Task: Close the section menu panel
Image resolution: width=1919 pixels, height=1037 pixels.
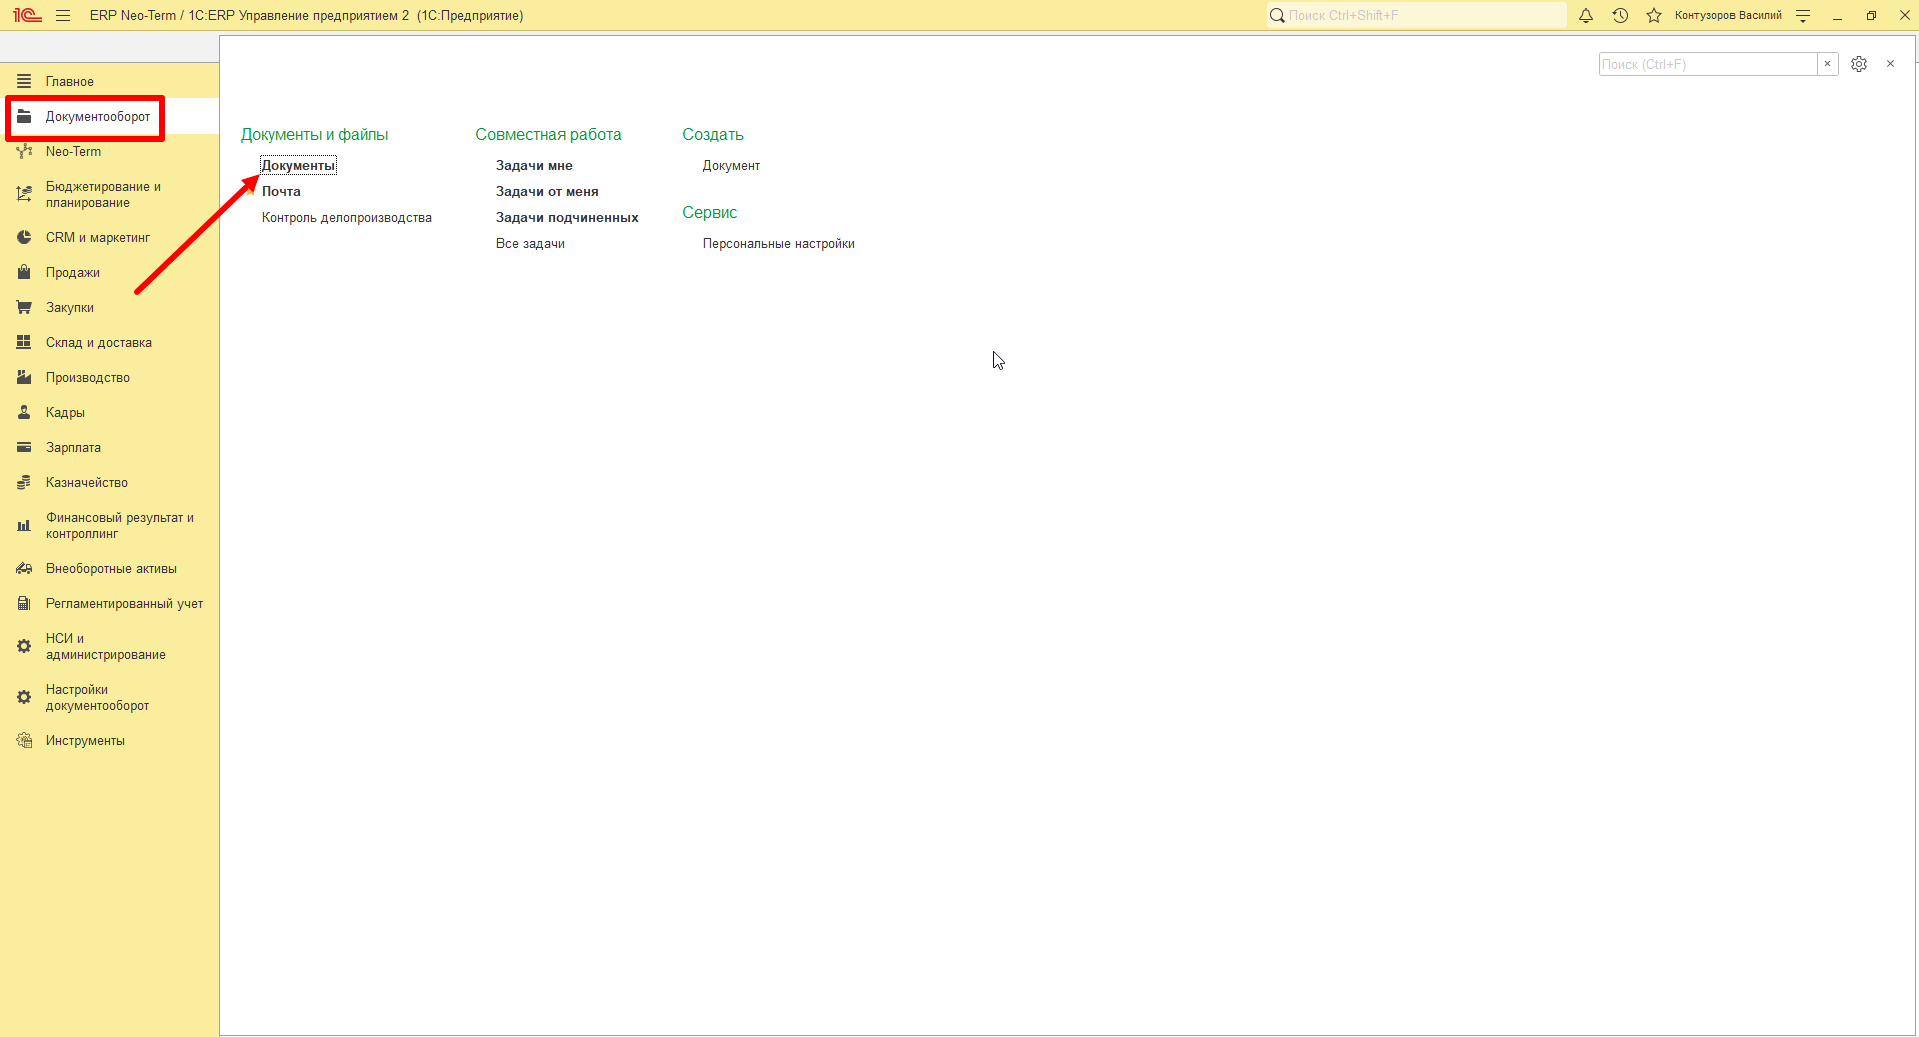Action: (x=1890, y=64)
